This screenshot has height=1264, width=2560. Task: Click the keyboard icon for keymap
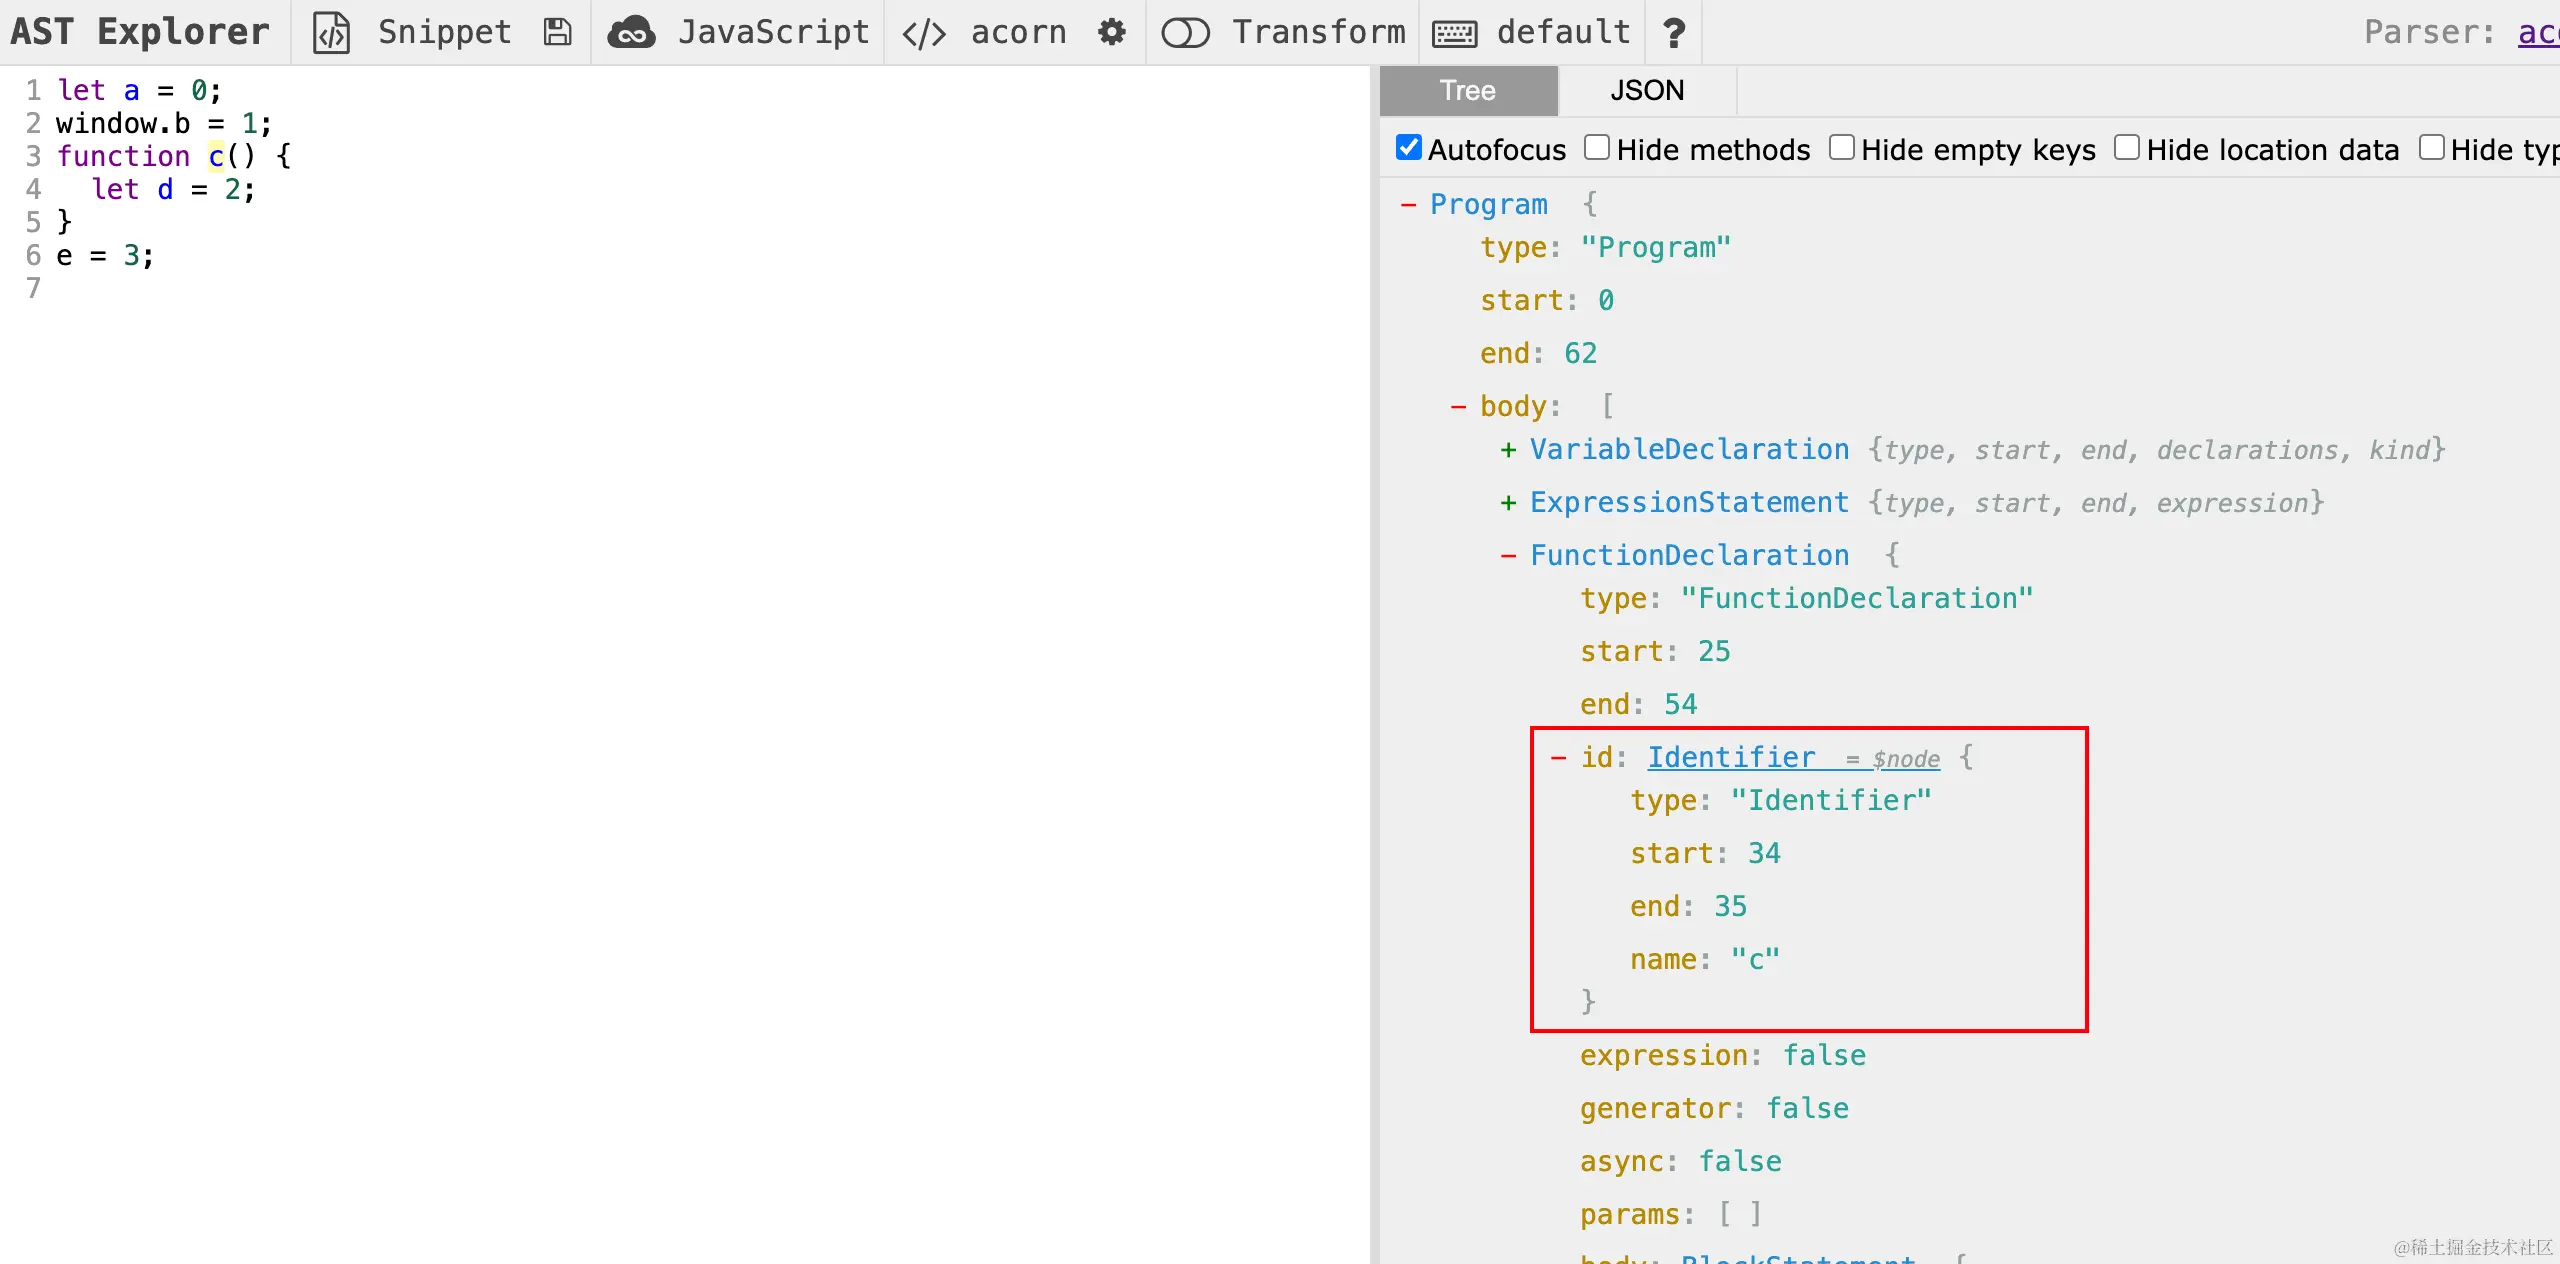click(x=1454, y=33)
